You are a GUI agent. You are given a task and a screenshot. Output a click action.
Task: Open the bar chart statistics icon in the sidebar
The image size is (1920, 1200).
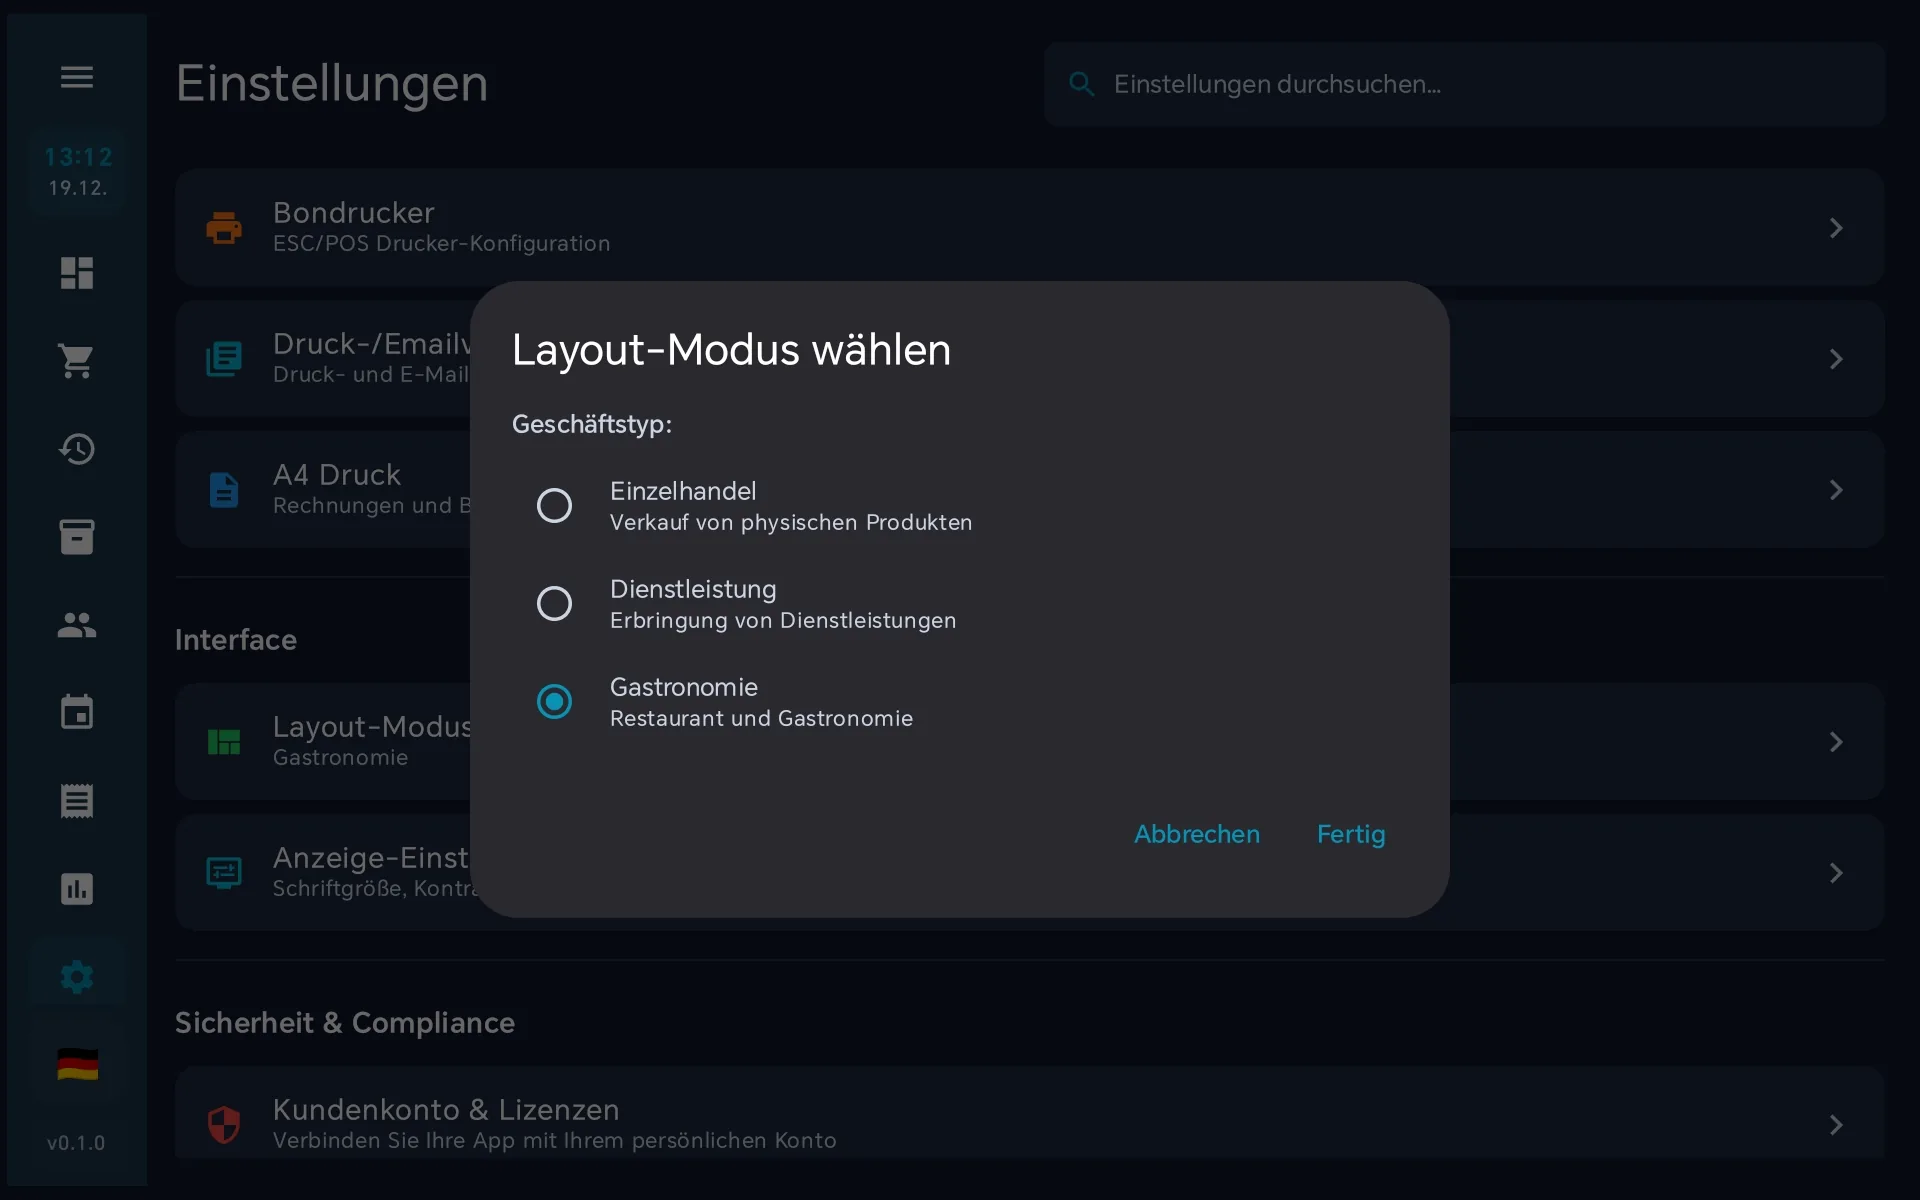tap(77, 888)
